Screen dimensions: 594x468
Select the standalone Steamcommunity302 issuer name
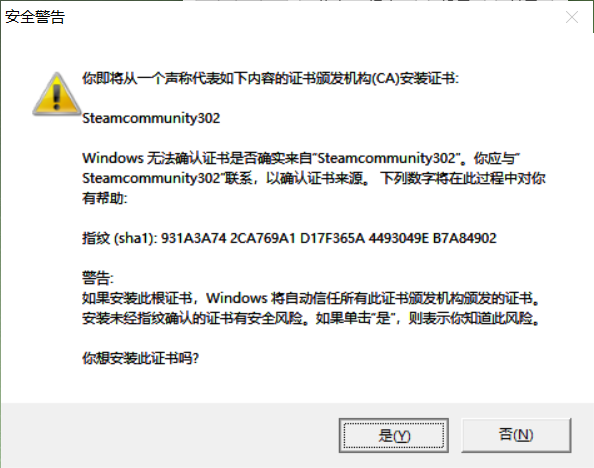(x=151, y=118)
